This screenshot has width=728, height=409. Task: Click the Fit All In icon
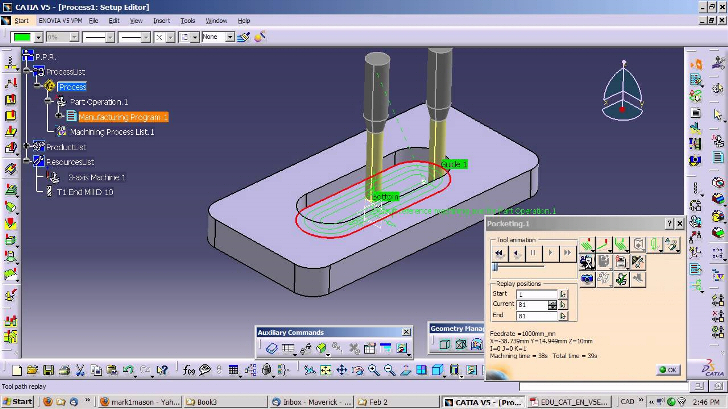(x=325, y=370)
